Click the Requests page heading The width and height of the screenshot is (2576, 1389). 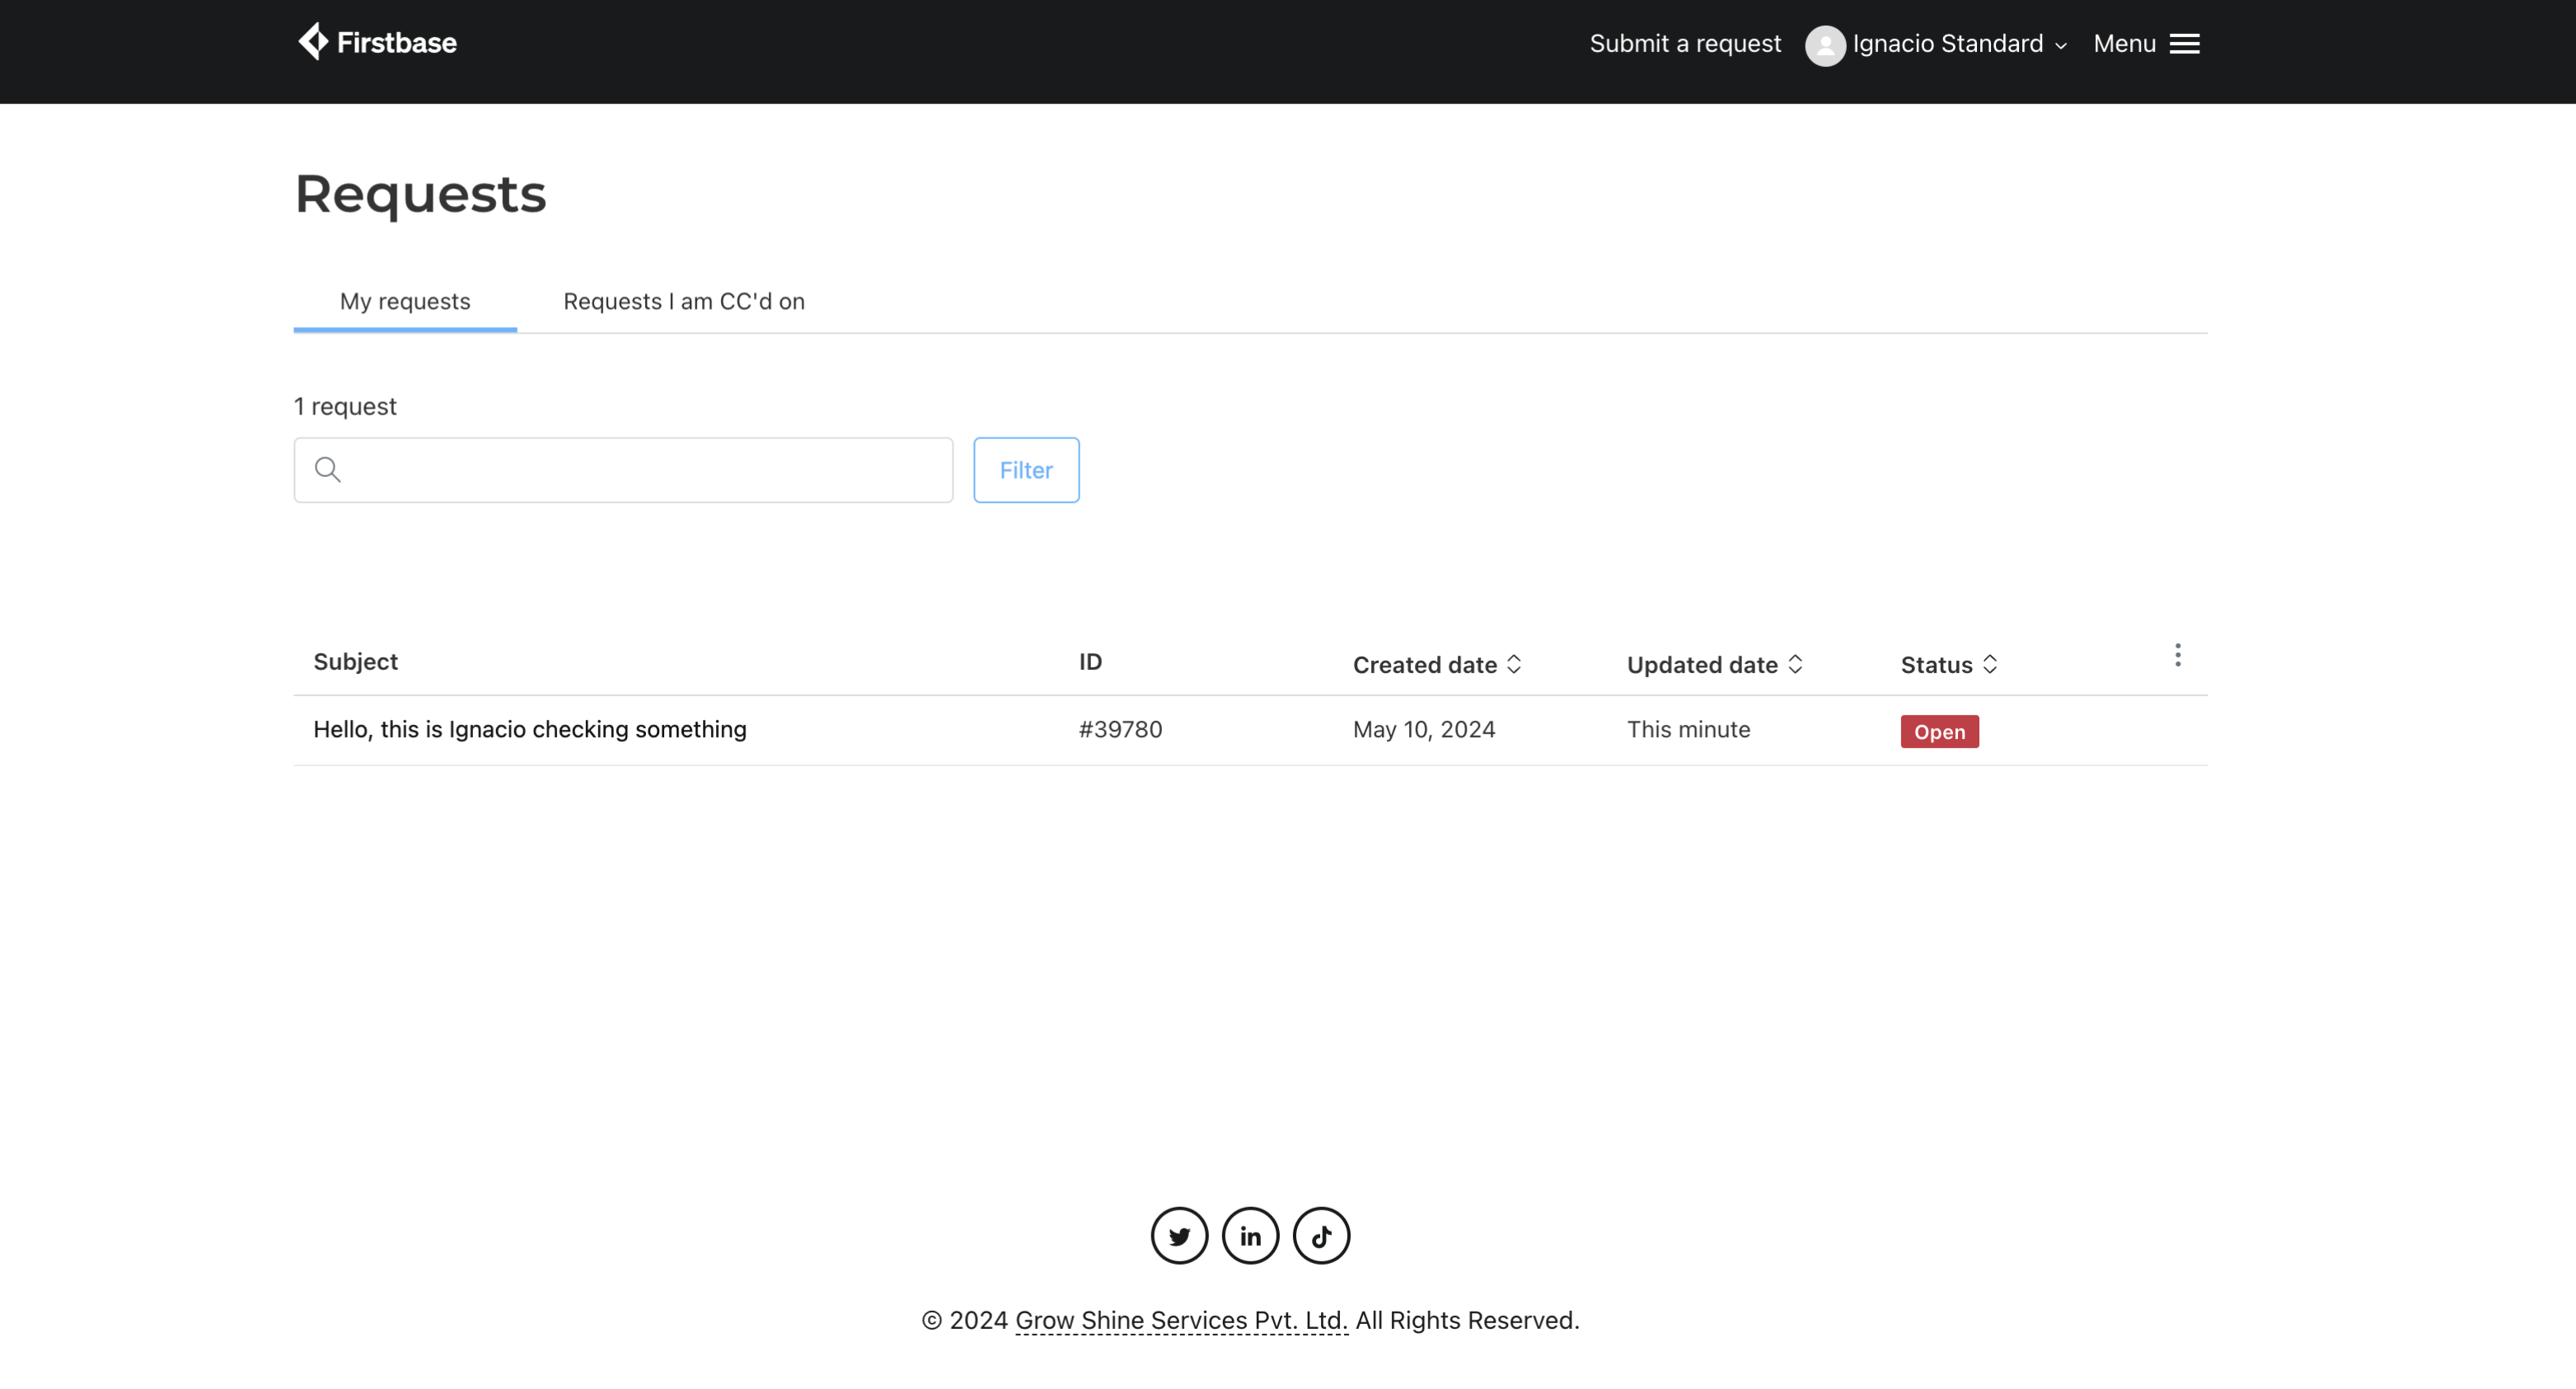click(420, 194)
